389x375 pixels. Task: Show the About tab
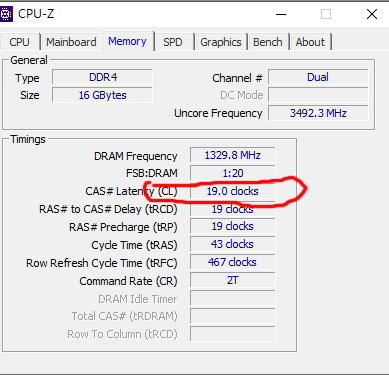tap(310, 42)
